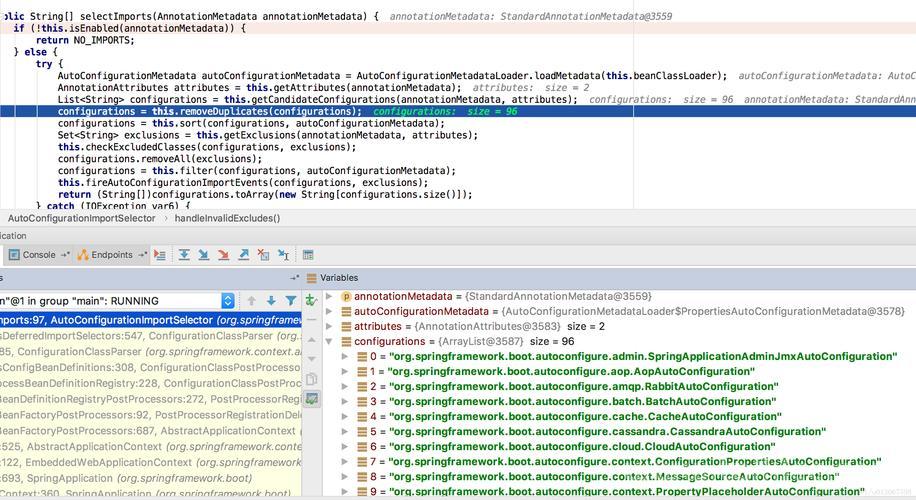The width and height of the screenshot is (916, 500).
Task: Expand list element 0 SpringApplicationAdminJmxAutoConfiguration
Action: pyautogui.click(x=345, y=356)
